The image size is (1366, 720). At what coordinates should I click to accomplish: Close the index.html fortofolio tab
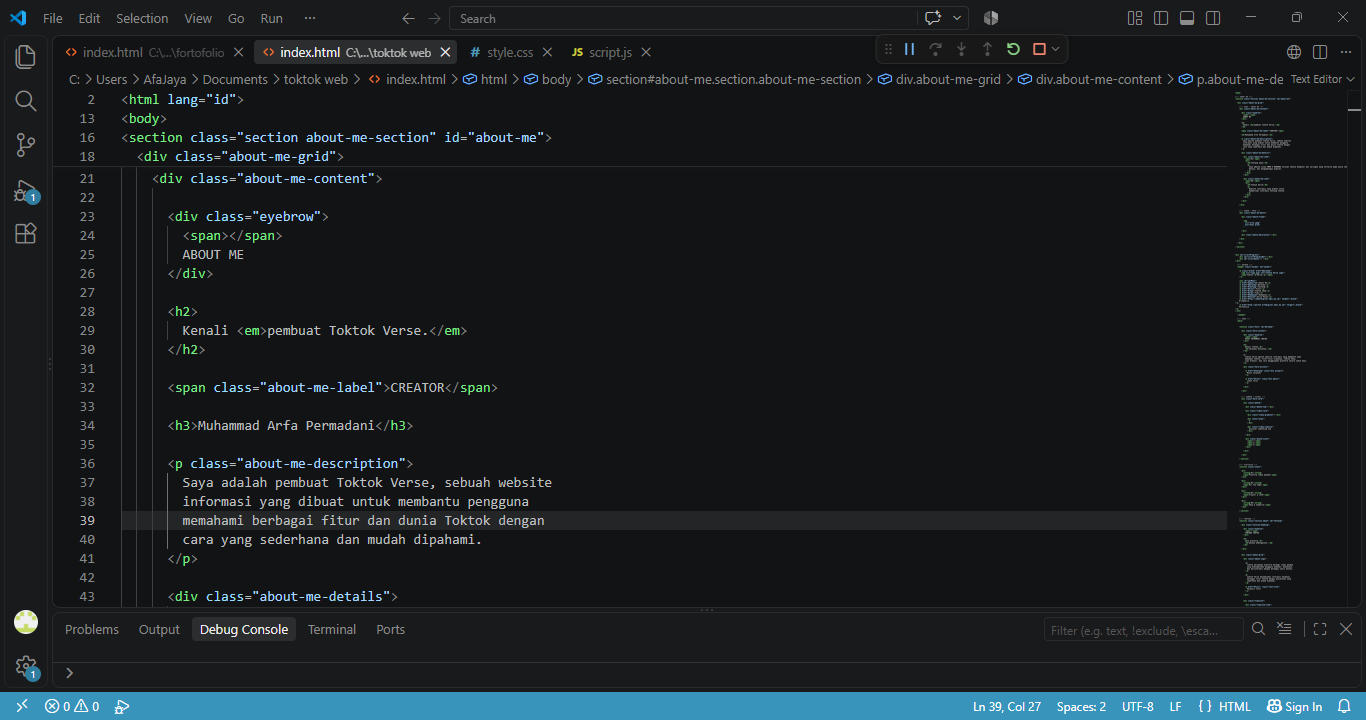click(x=238, y=52)
